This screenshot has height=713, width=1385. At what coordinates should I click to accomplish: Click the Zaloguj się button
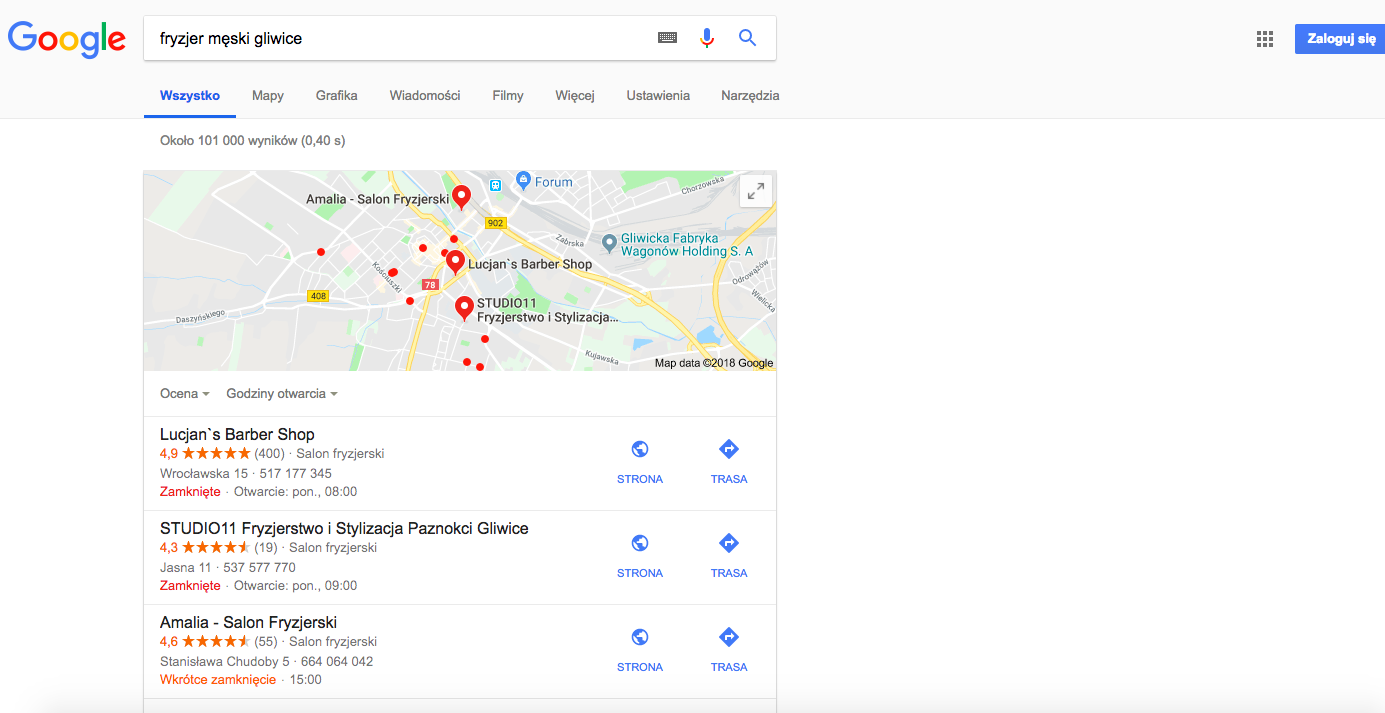pyautogui.click(x=1340, y=39)
